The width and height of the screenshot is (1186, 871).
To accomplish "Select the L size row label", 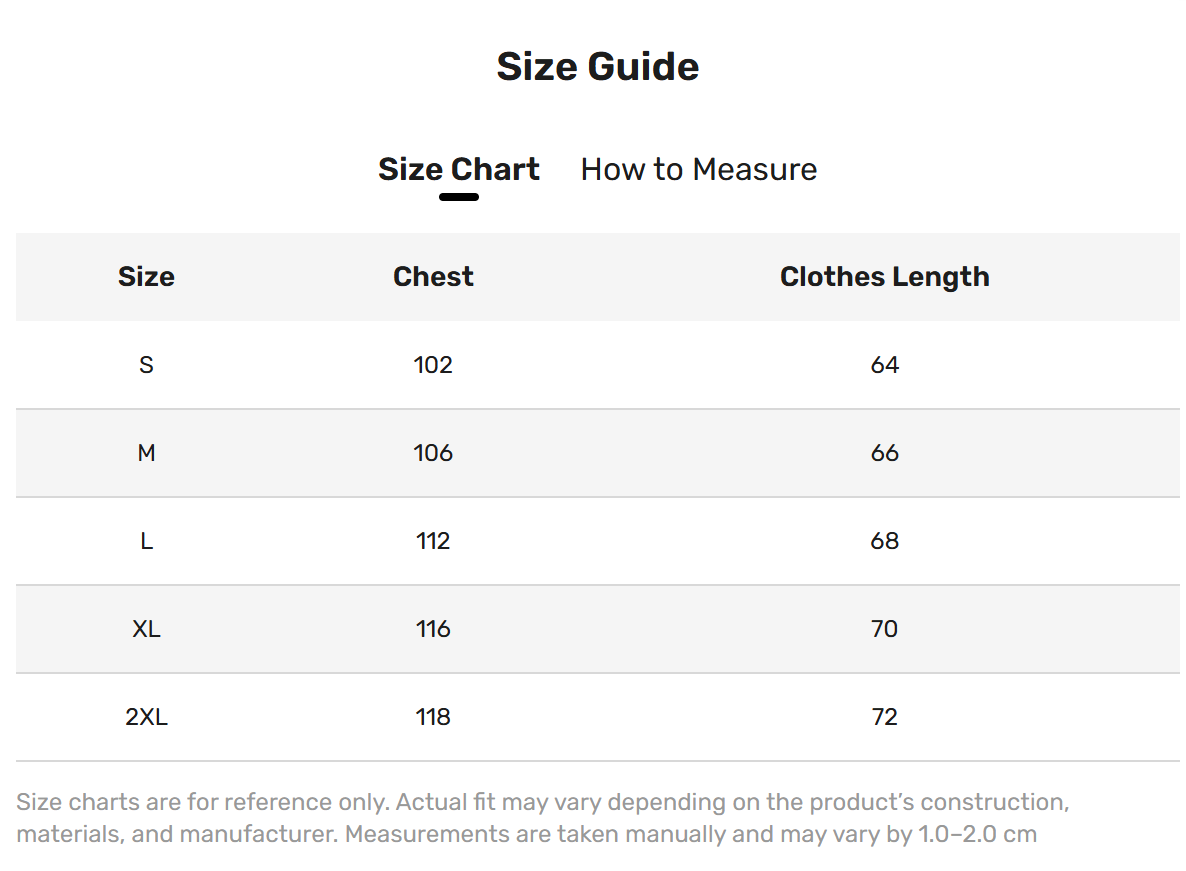I will (x=146, y=541).
